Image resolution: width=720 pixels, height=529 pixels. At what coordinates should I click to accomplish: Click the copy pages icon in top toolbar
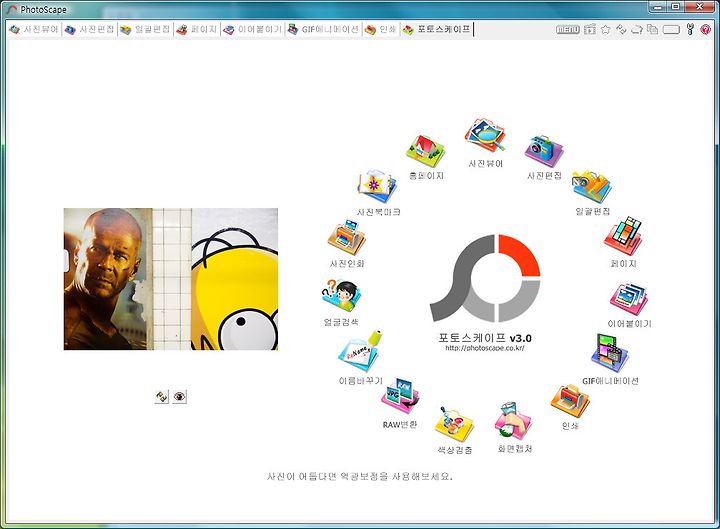[x=652, y=29]
